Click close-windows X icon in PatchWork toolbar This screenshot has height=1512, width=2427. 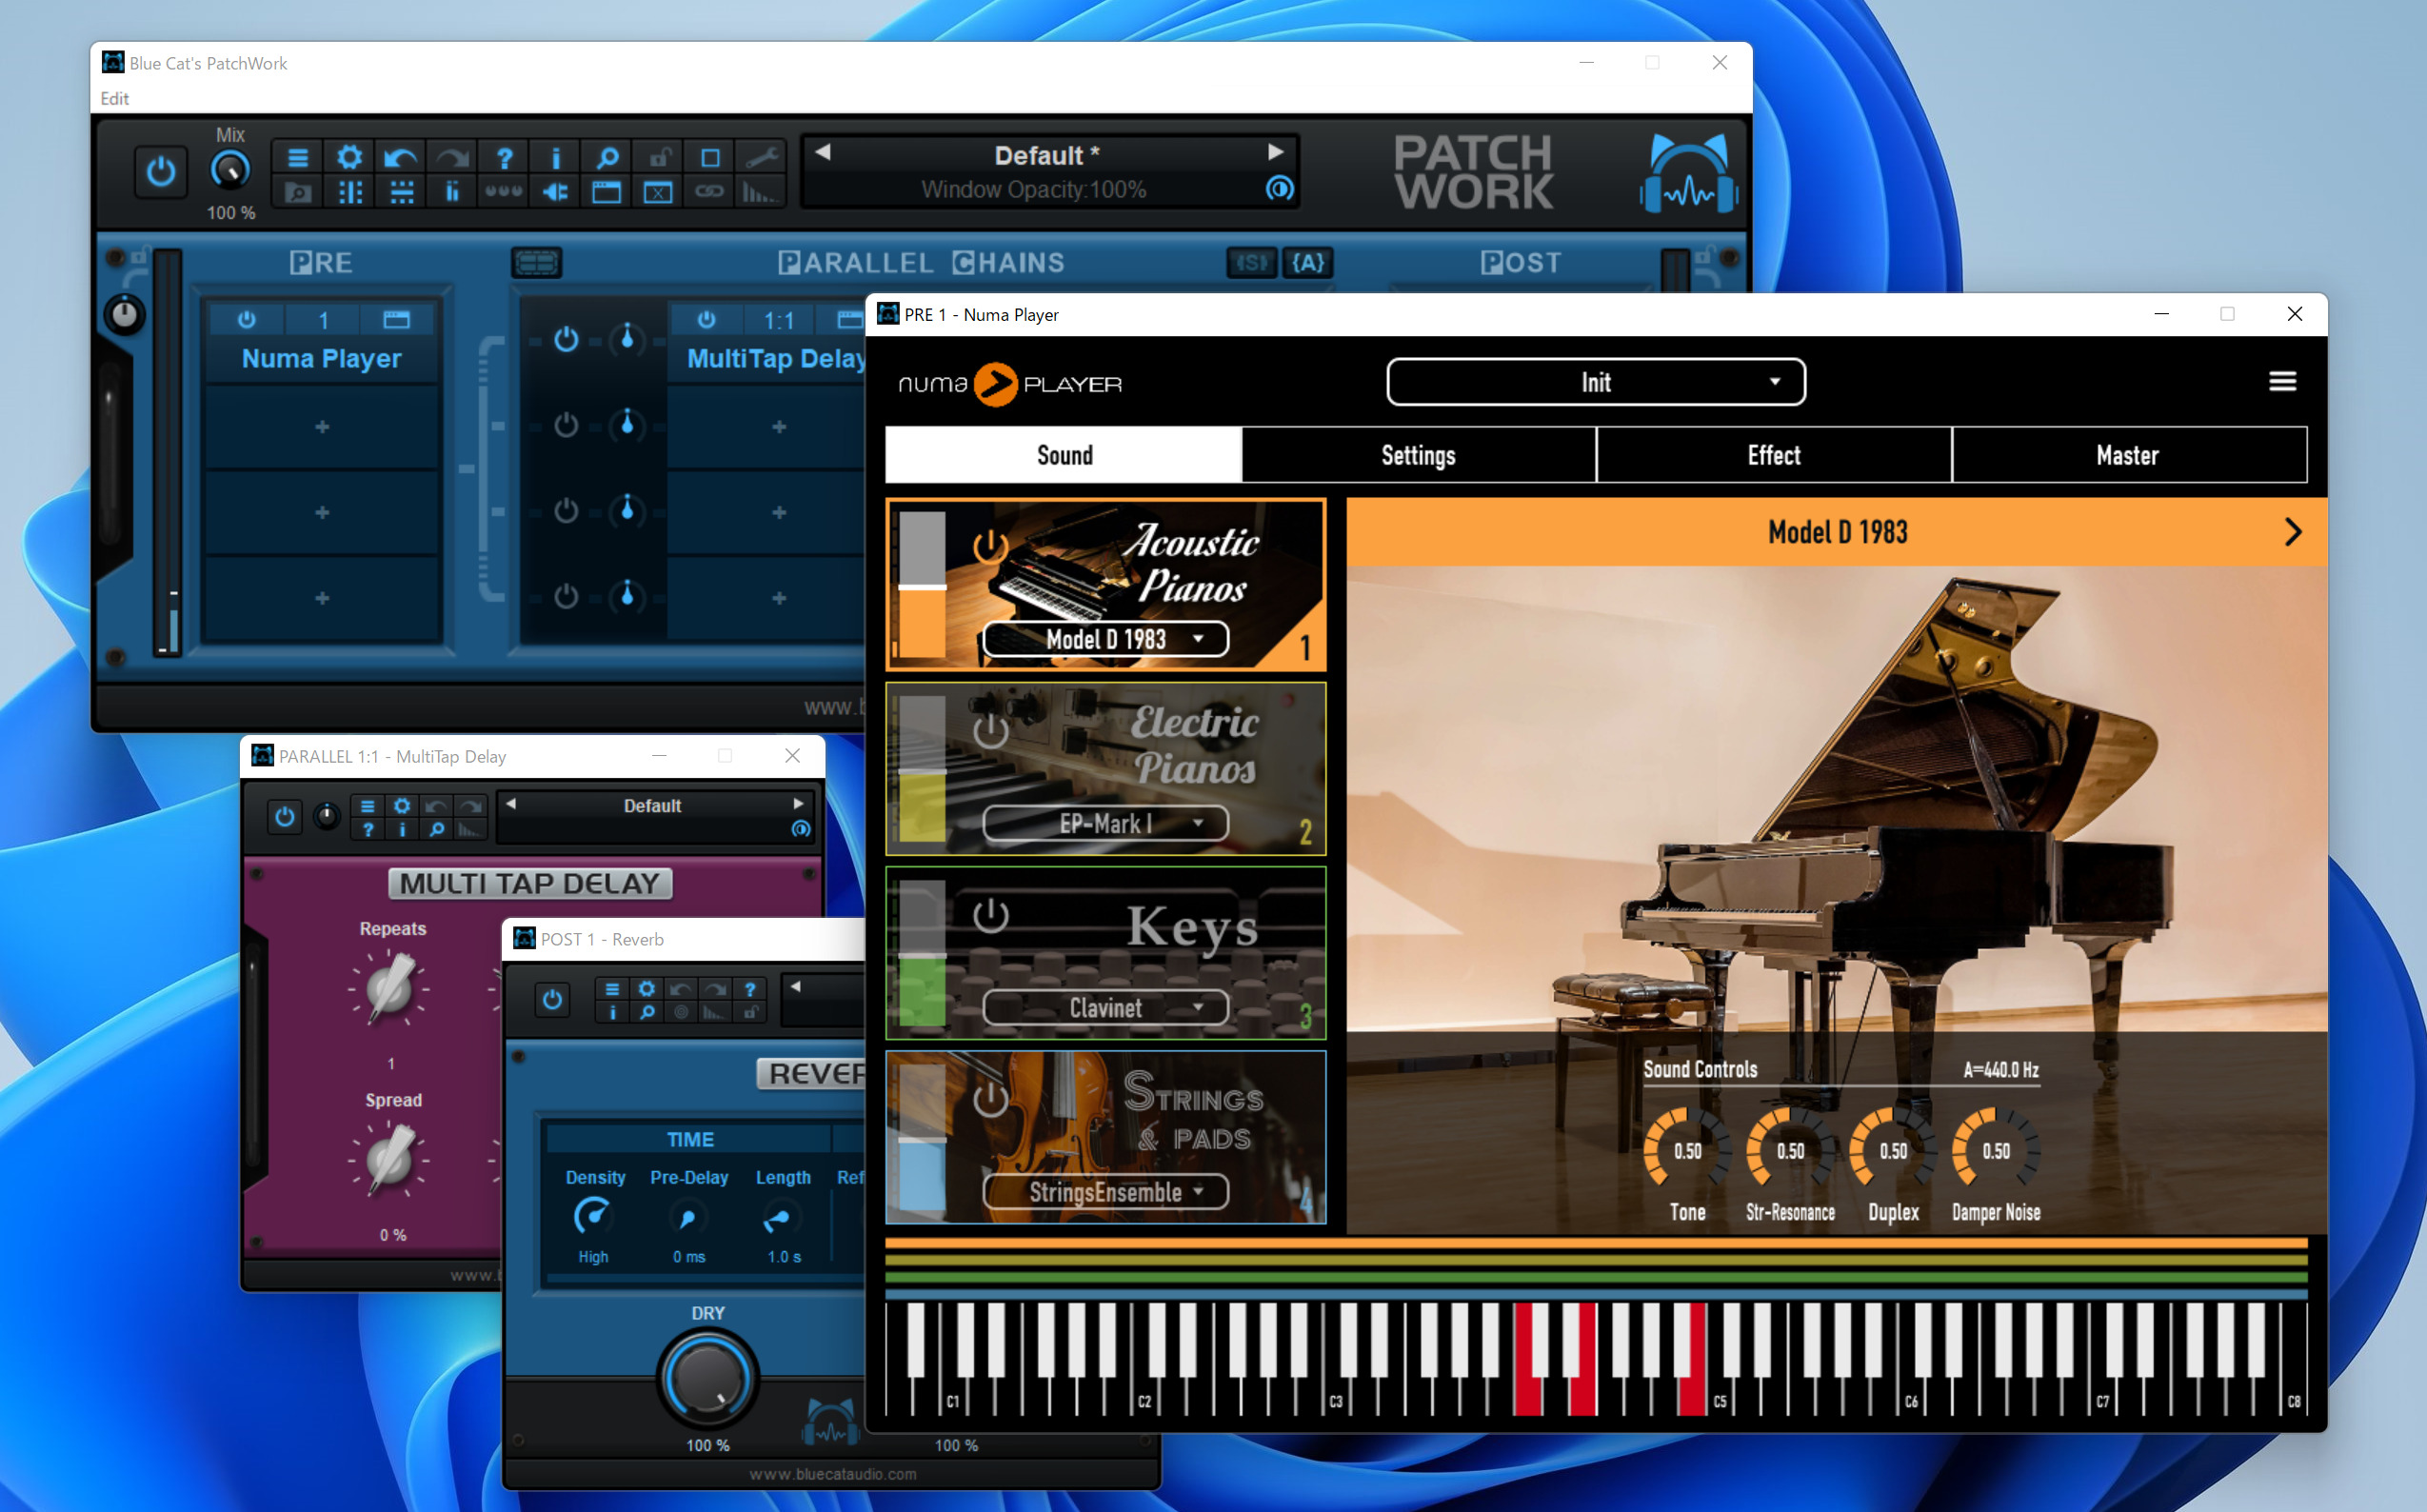(x=659, y=192)
